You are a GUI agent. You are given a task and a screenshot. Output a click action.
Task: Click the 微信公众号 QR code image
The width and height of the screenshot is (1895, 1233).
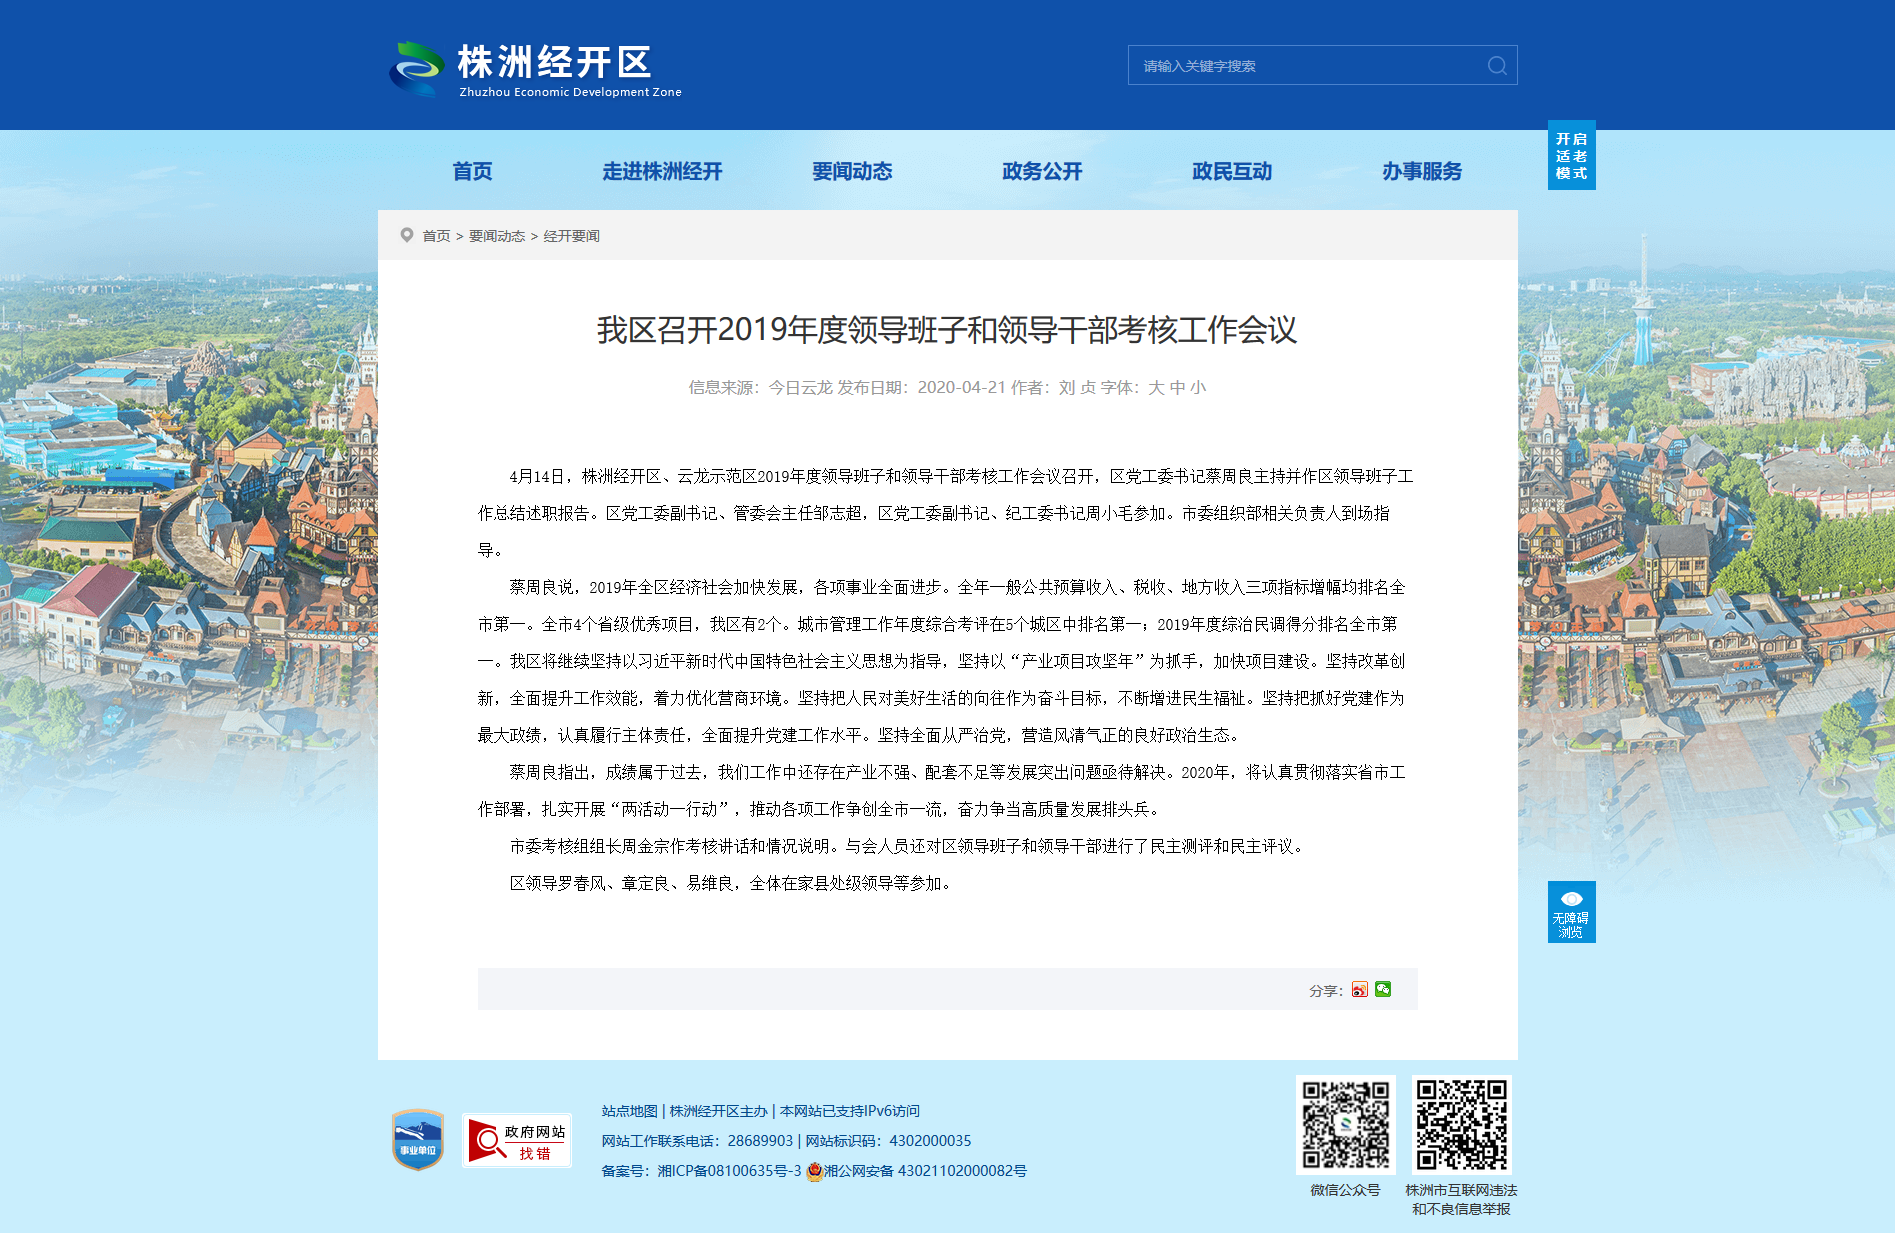(1345, 1125)
